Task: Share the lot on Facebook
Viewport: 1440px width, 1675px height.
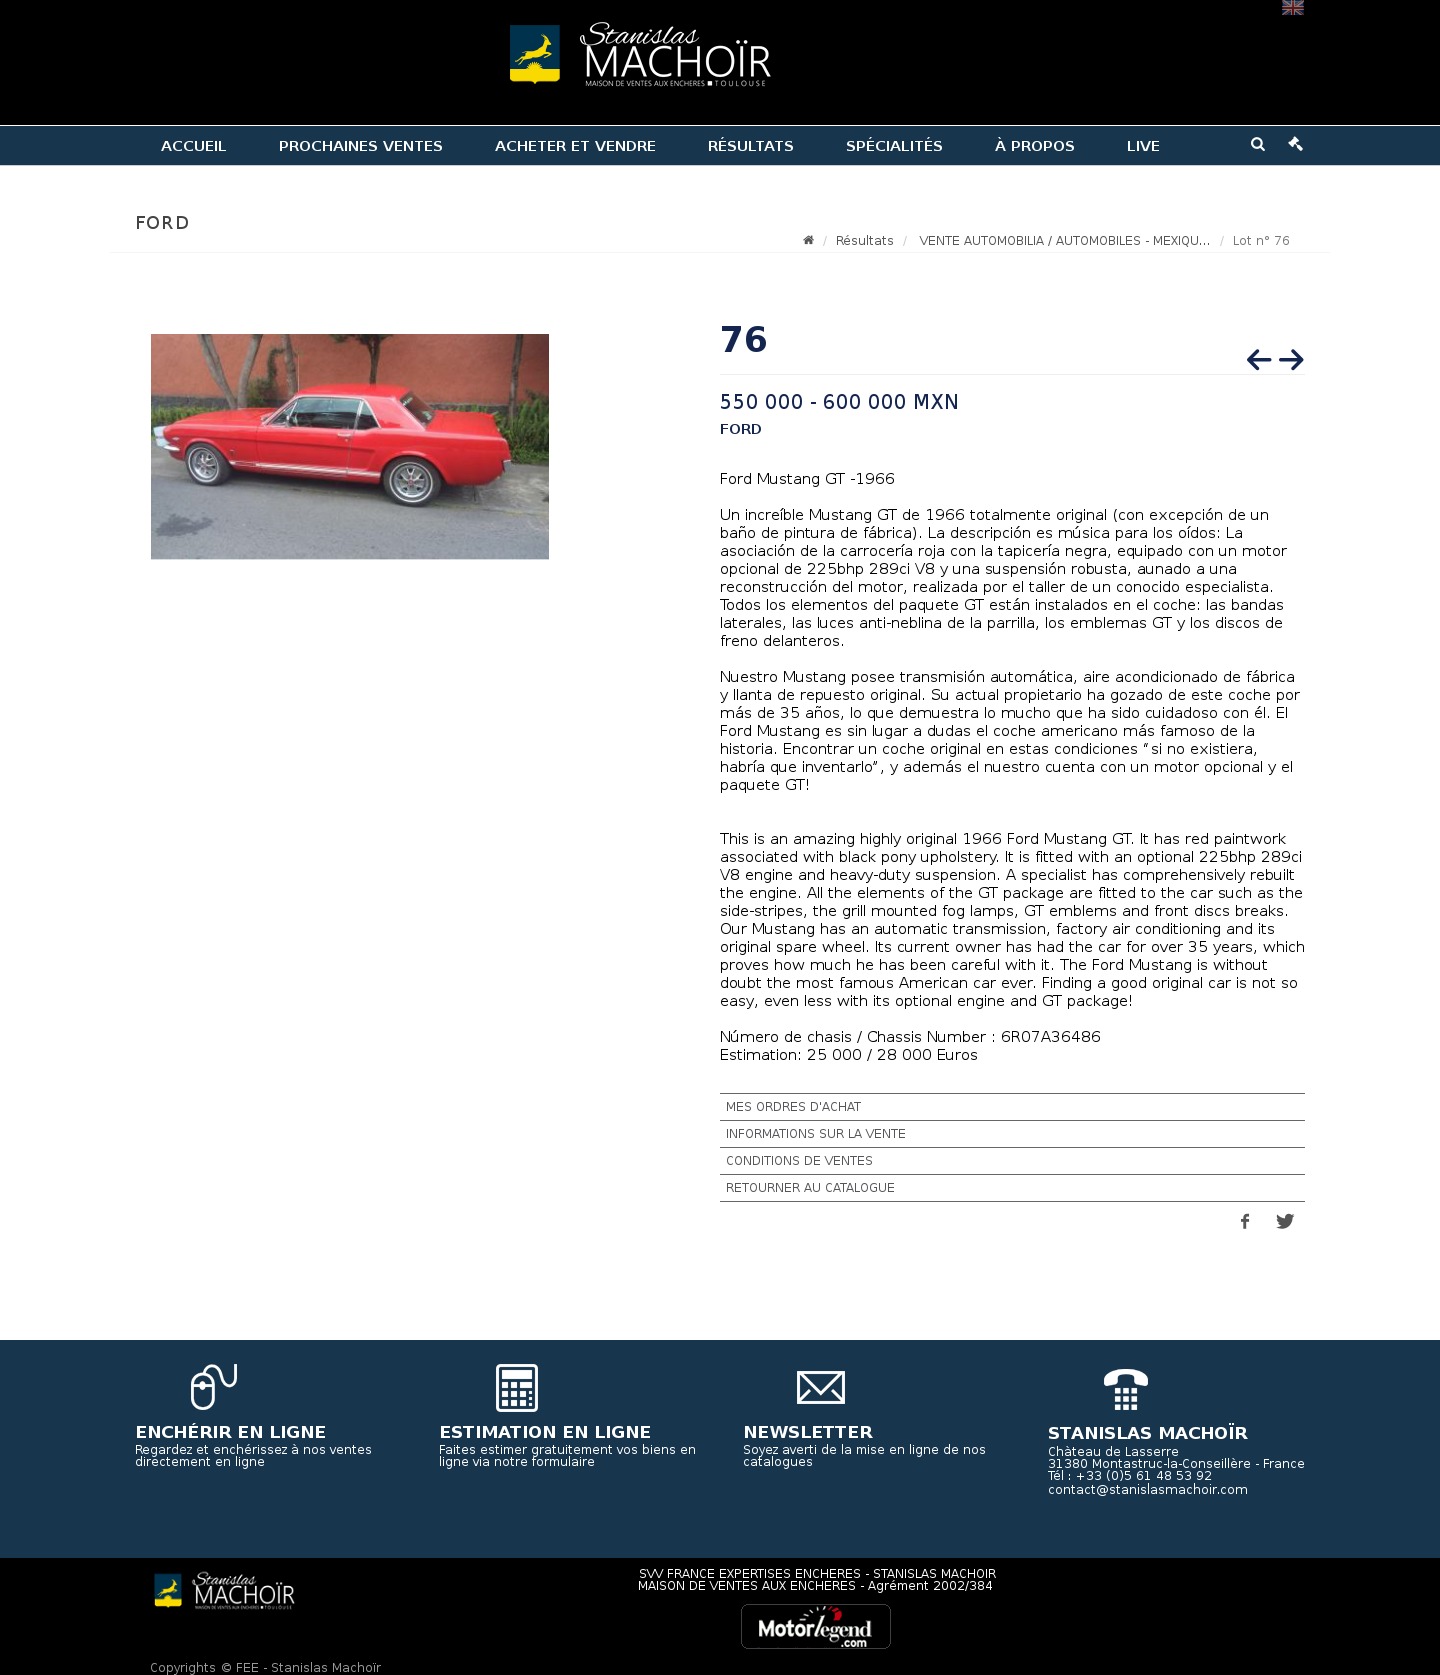Action: coord(1245,1221)
